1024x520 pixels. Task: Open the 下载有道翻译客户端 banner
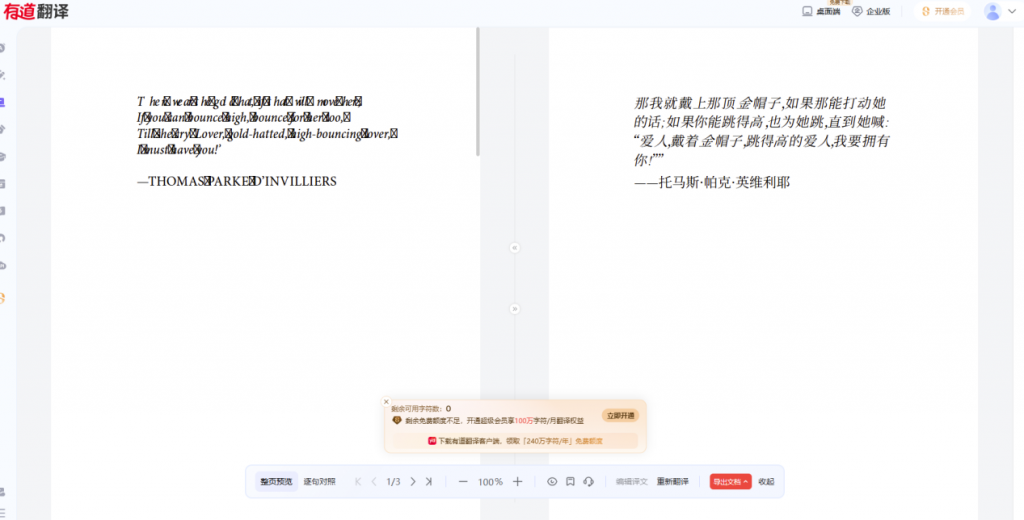pyautogui.click(x=515, y=441)
